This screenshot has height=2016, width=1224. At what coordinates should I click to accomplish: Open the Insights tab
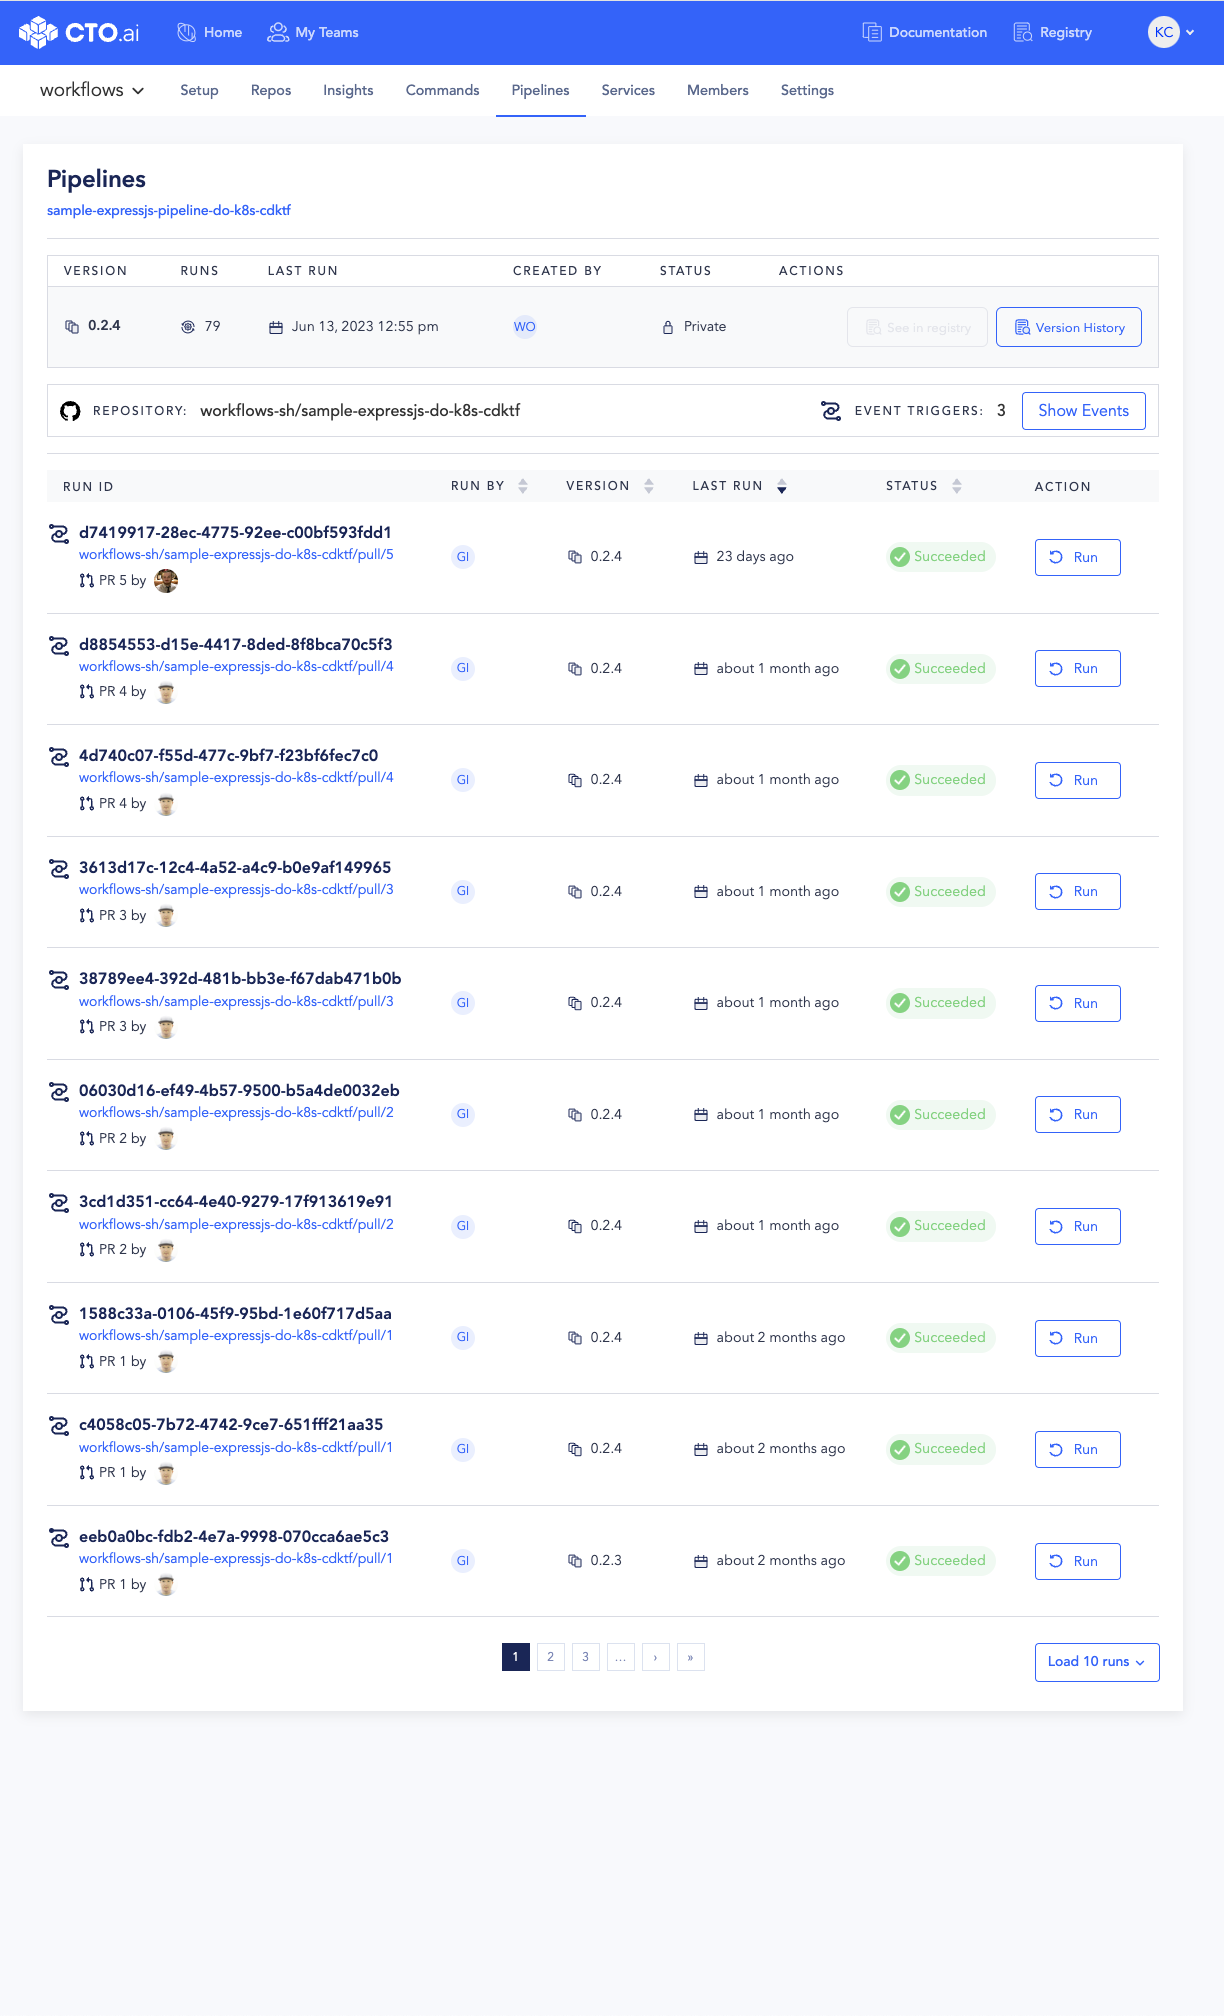click(348, 90)
